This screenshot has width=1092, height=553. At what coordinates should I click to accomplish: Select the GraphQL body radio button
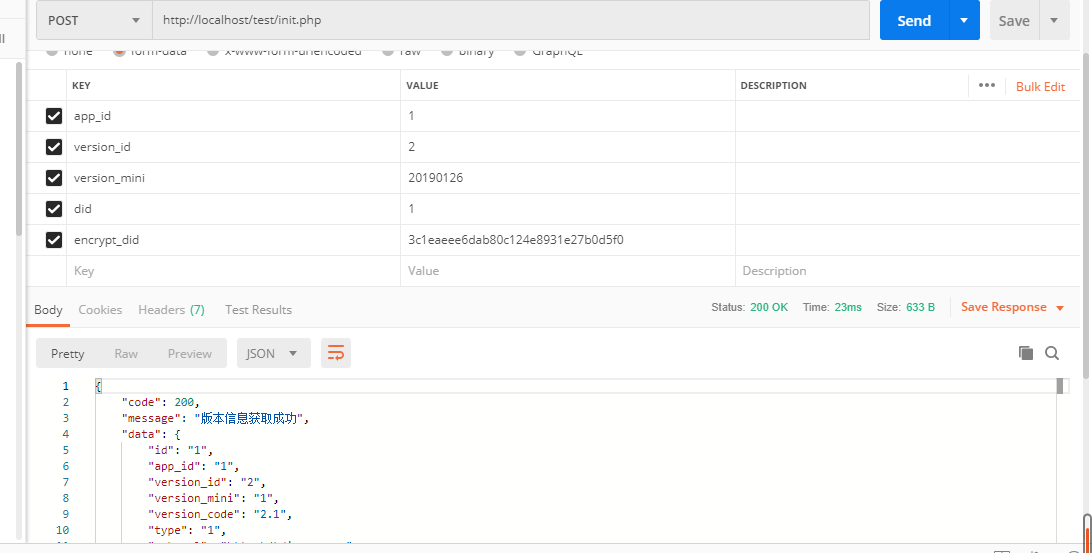pos(520,52)
